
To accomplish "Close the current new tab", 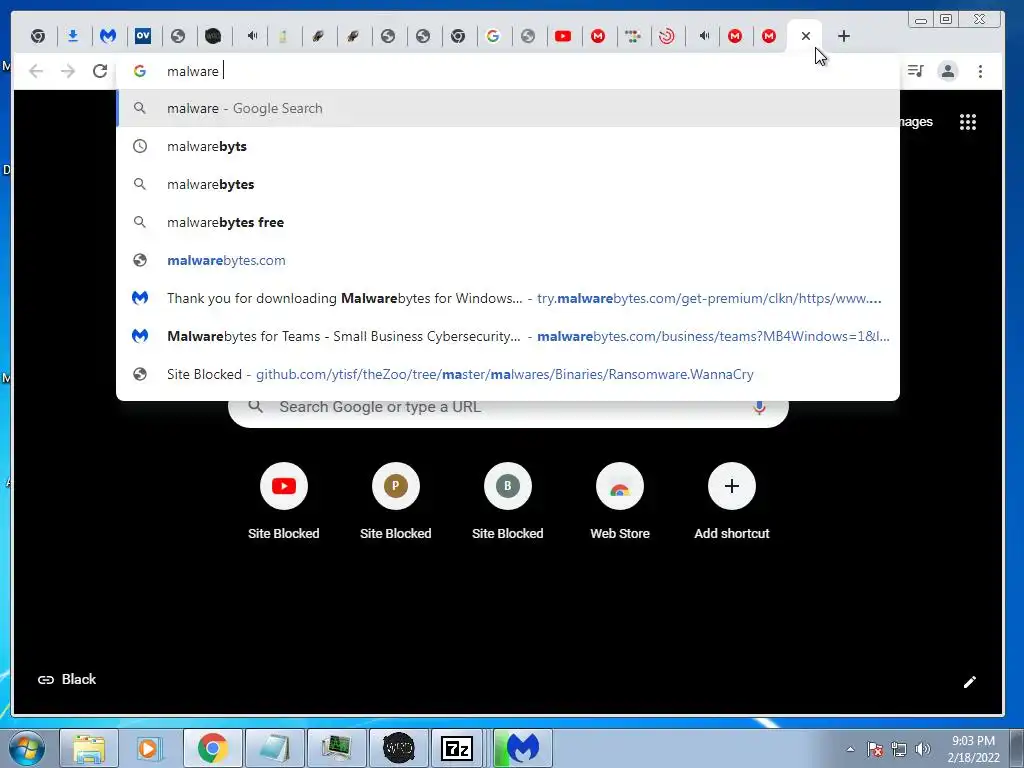I will pos(805,36).
